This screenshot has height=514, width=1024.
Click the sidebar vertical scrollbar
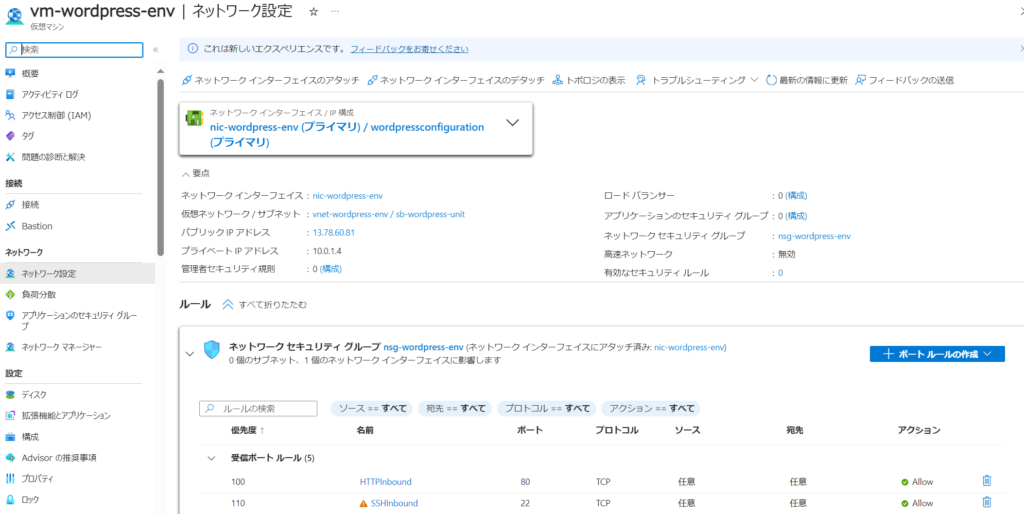point(161,169)
